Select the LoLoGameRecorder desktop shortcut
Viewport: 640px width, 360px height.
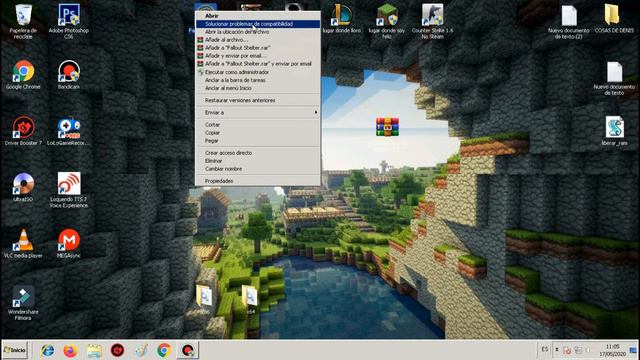tap(69, 131)
